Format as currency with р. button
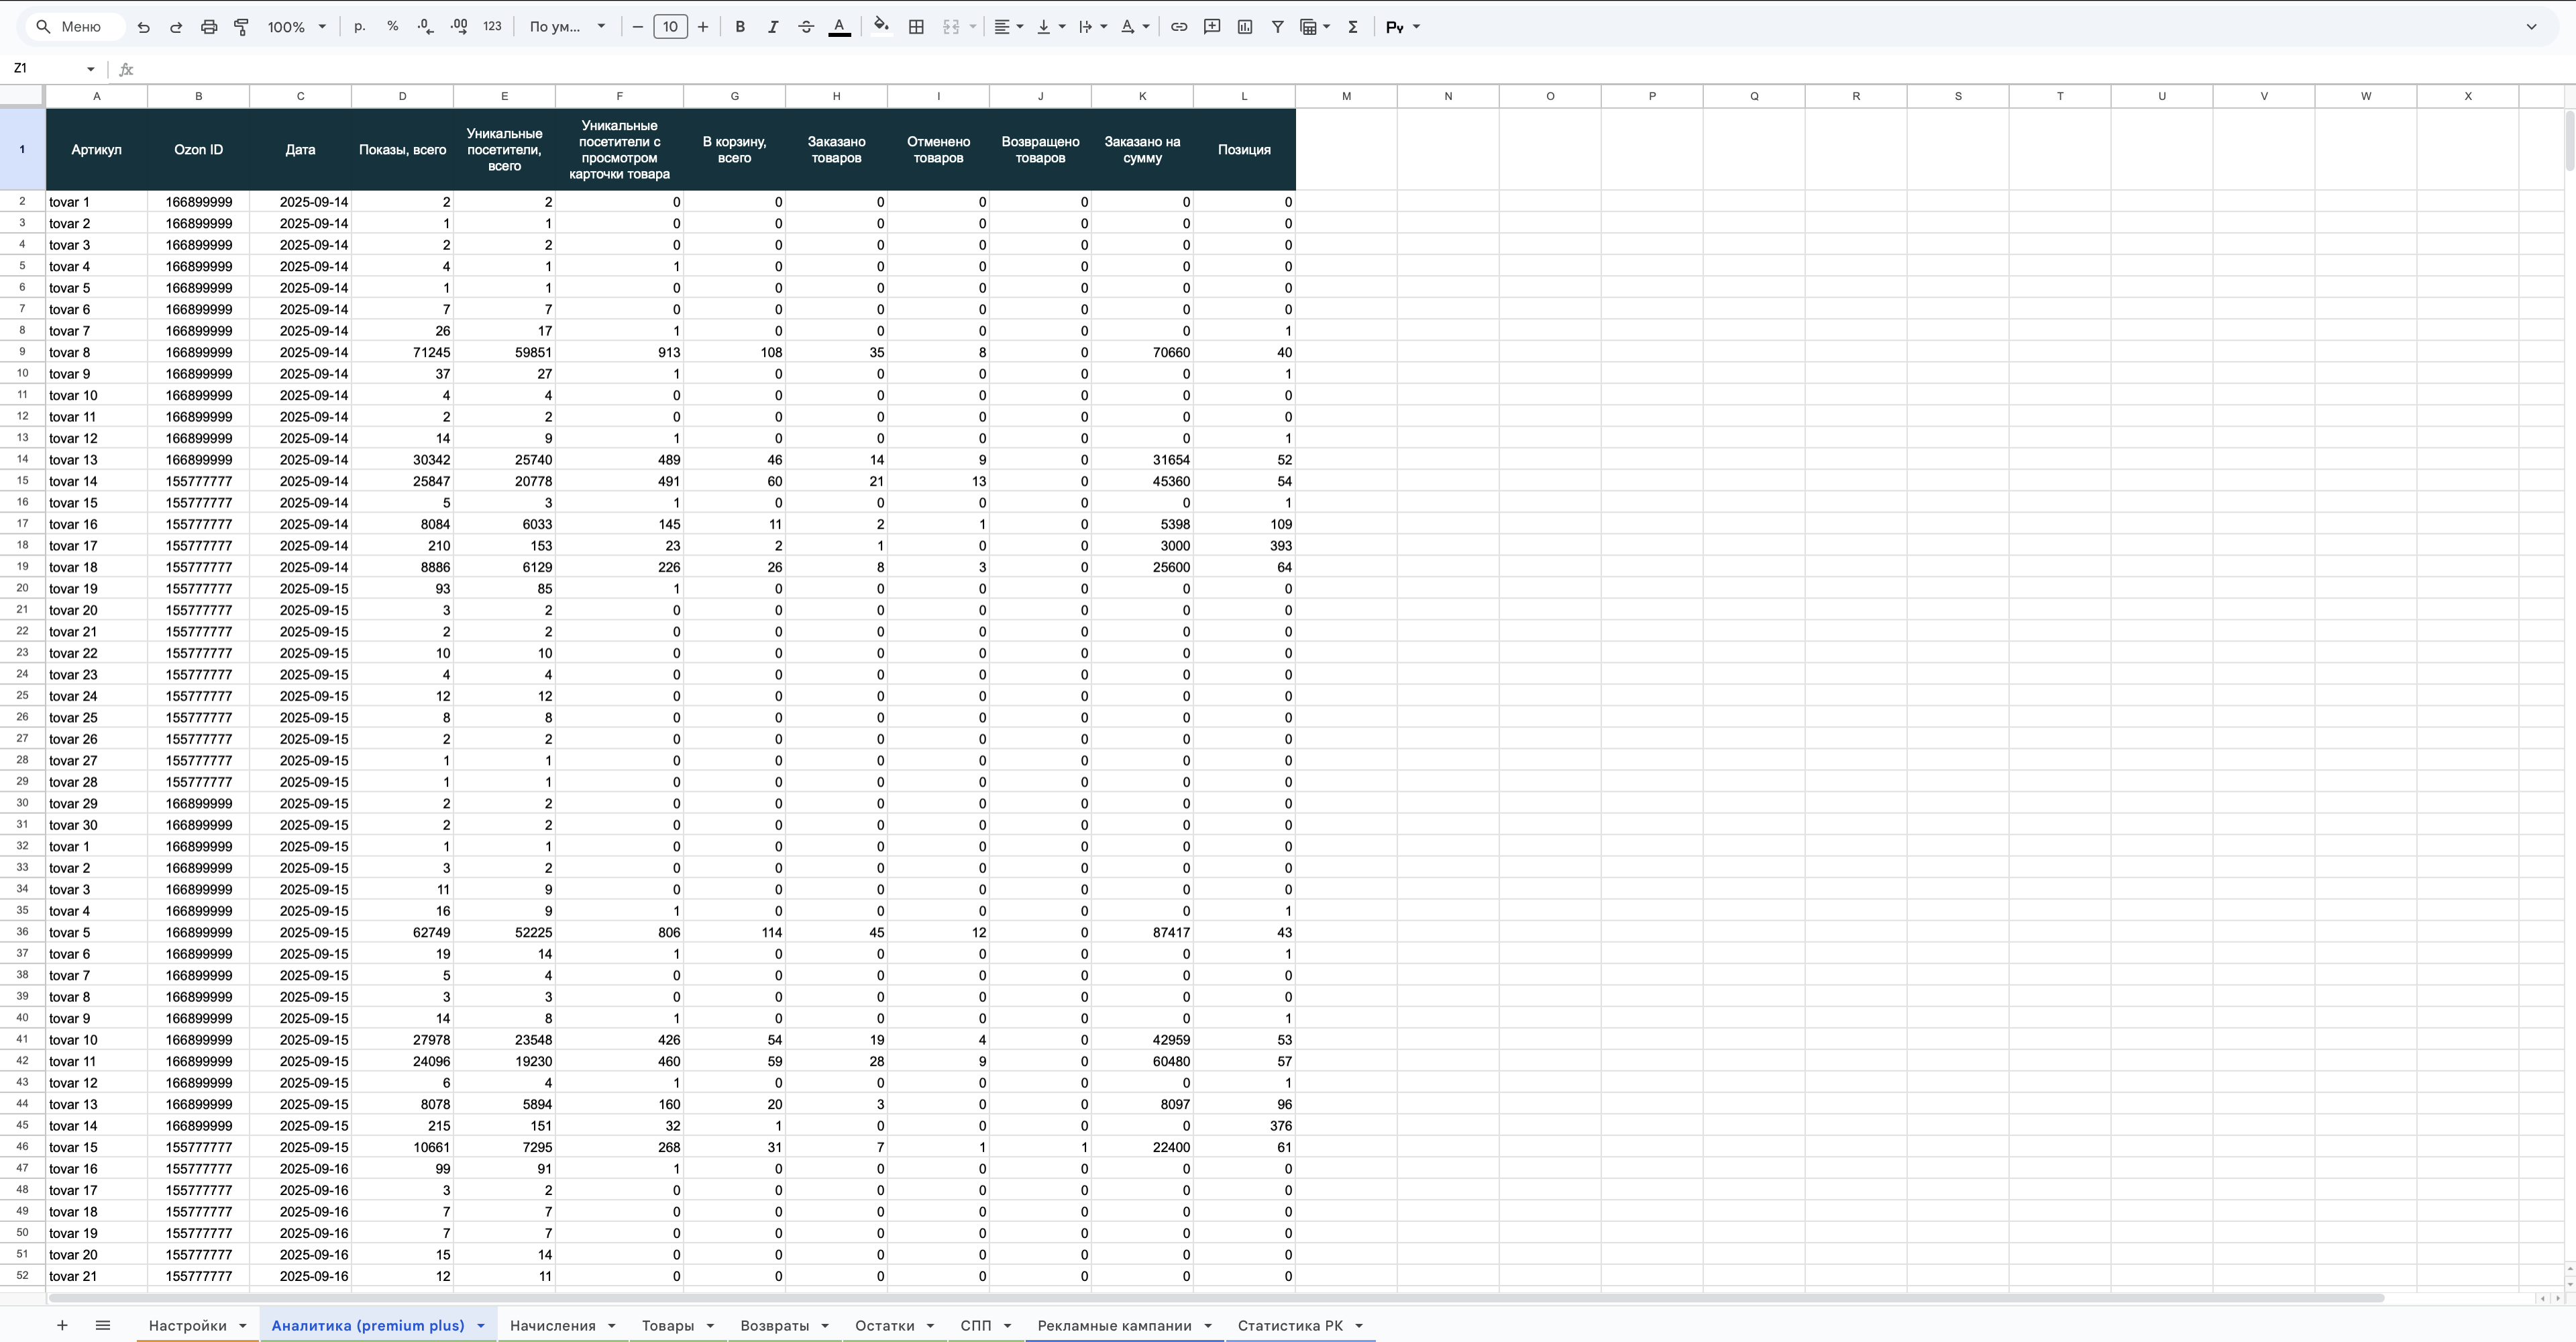Image resolution: width=2576 pixels, height=1342 pixels. point(360,27)
